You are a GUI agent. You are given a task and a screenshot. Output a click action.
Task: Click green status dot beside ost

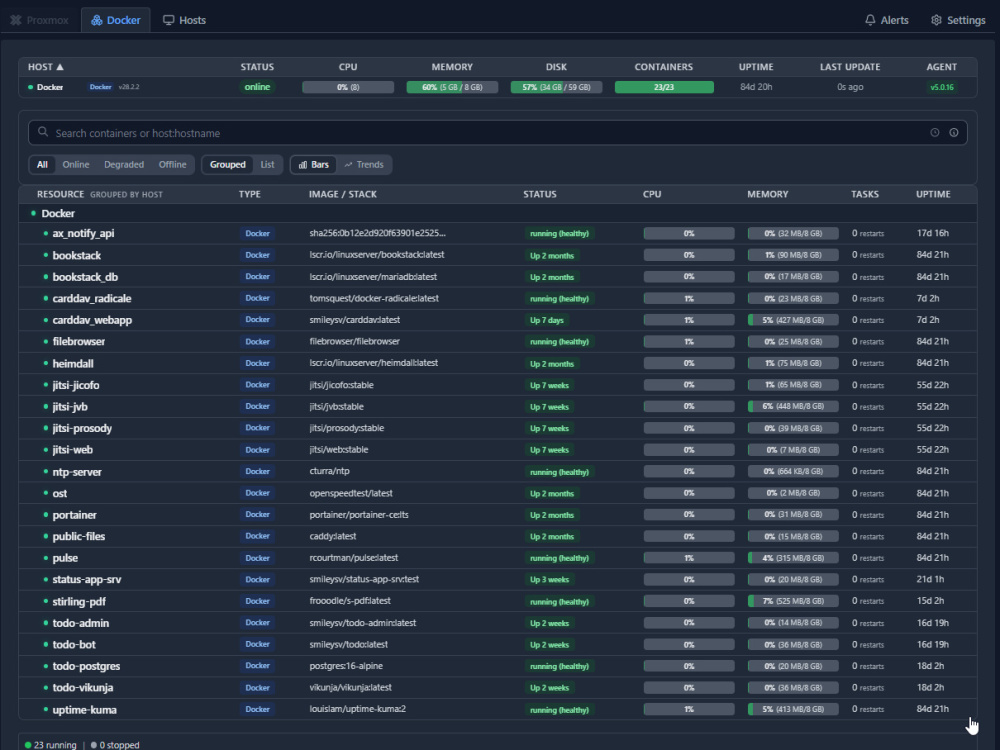tap(46, 493)
